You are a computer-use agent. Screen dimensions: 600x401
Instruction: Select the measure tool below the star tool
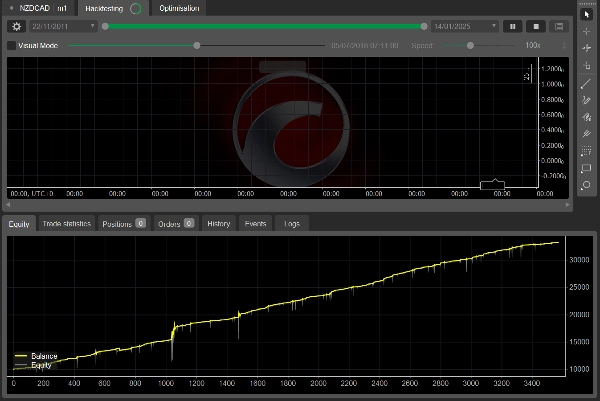pyautogui.click(x=586, y=65)
